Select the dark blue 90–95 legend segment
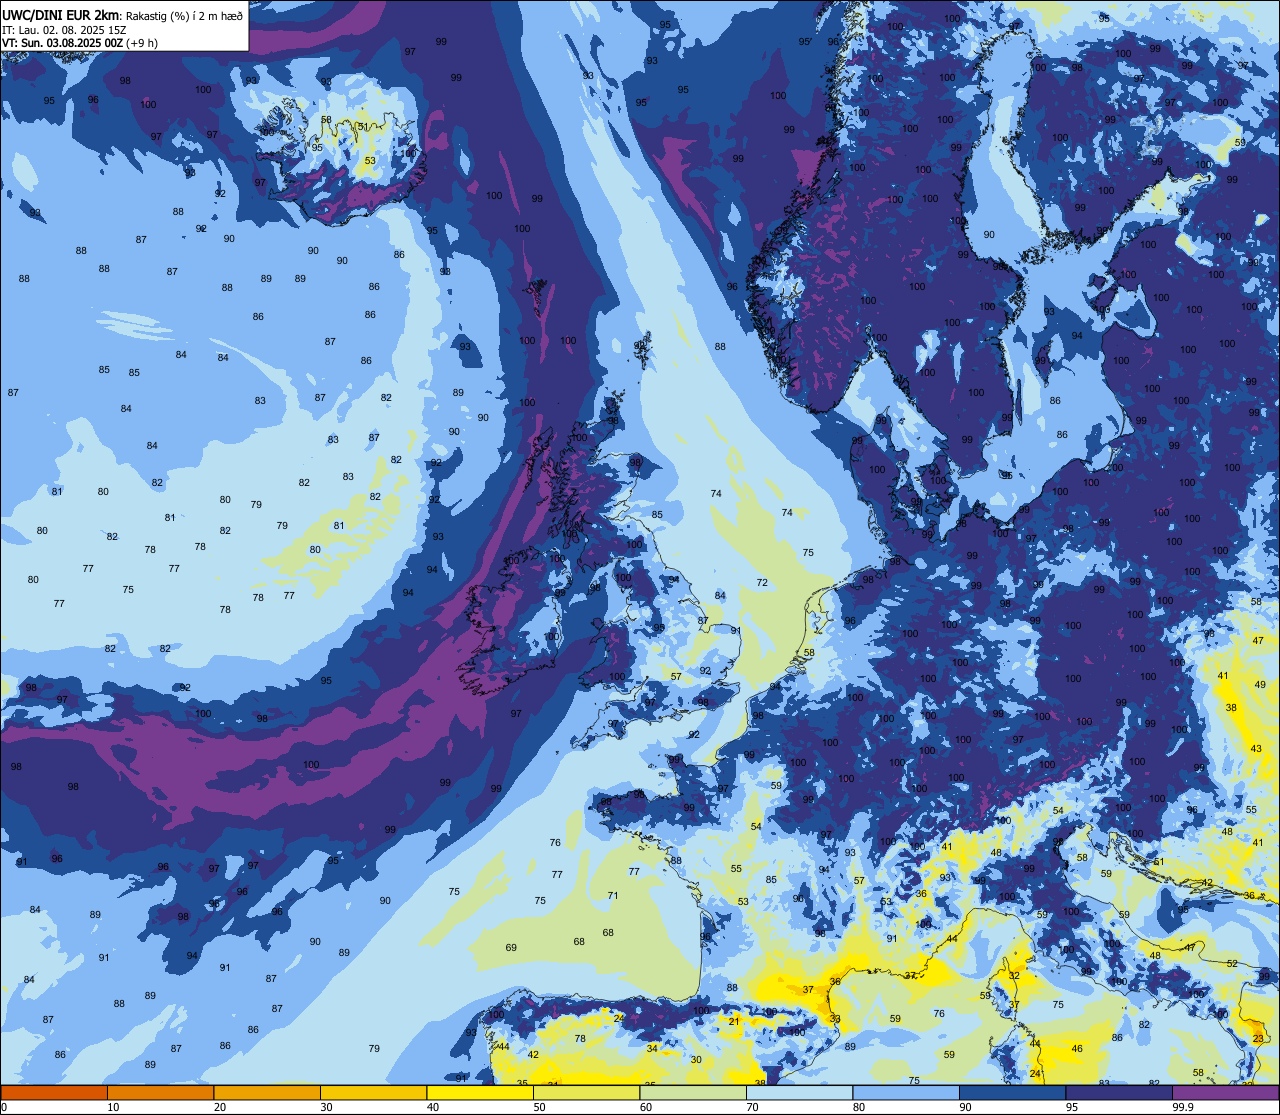 pyautogui.click(x=1012, y=1092)
